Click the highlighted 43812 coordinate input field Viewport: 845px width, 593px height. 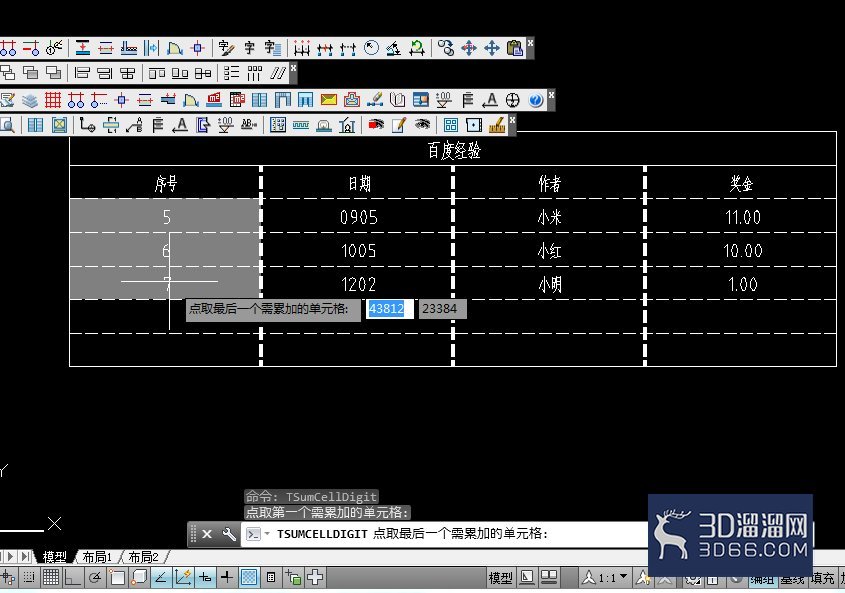pyautogui.click(x=390, y=309)
